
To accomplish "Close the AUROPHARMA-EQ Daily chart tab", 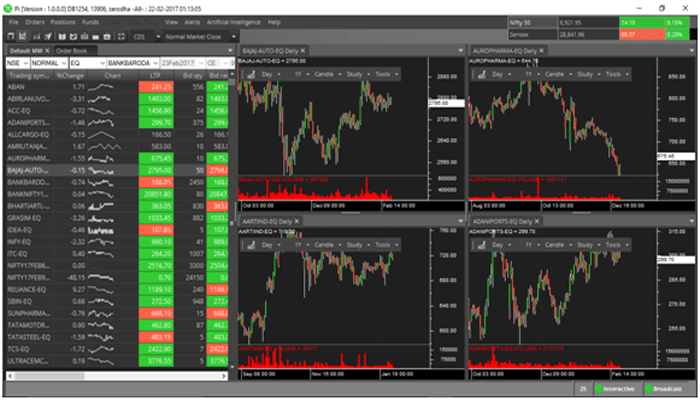I will click(542, 51).
